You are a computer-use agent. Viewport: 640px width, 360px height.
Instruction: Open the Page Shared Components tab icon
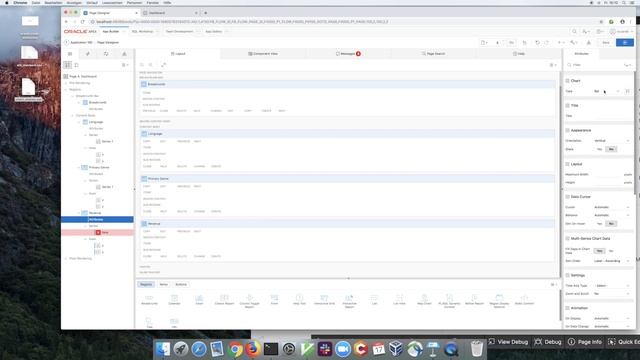coord(124,54)
